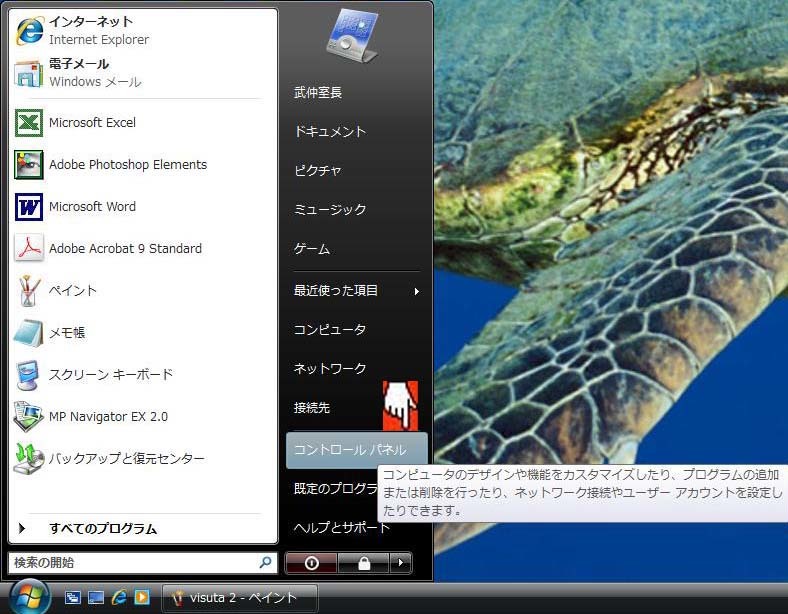The image size is (788, 614).
Task: Open the ペイント (Paint) program
Action: pyautogui.click(x=72, y=291)
